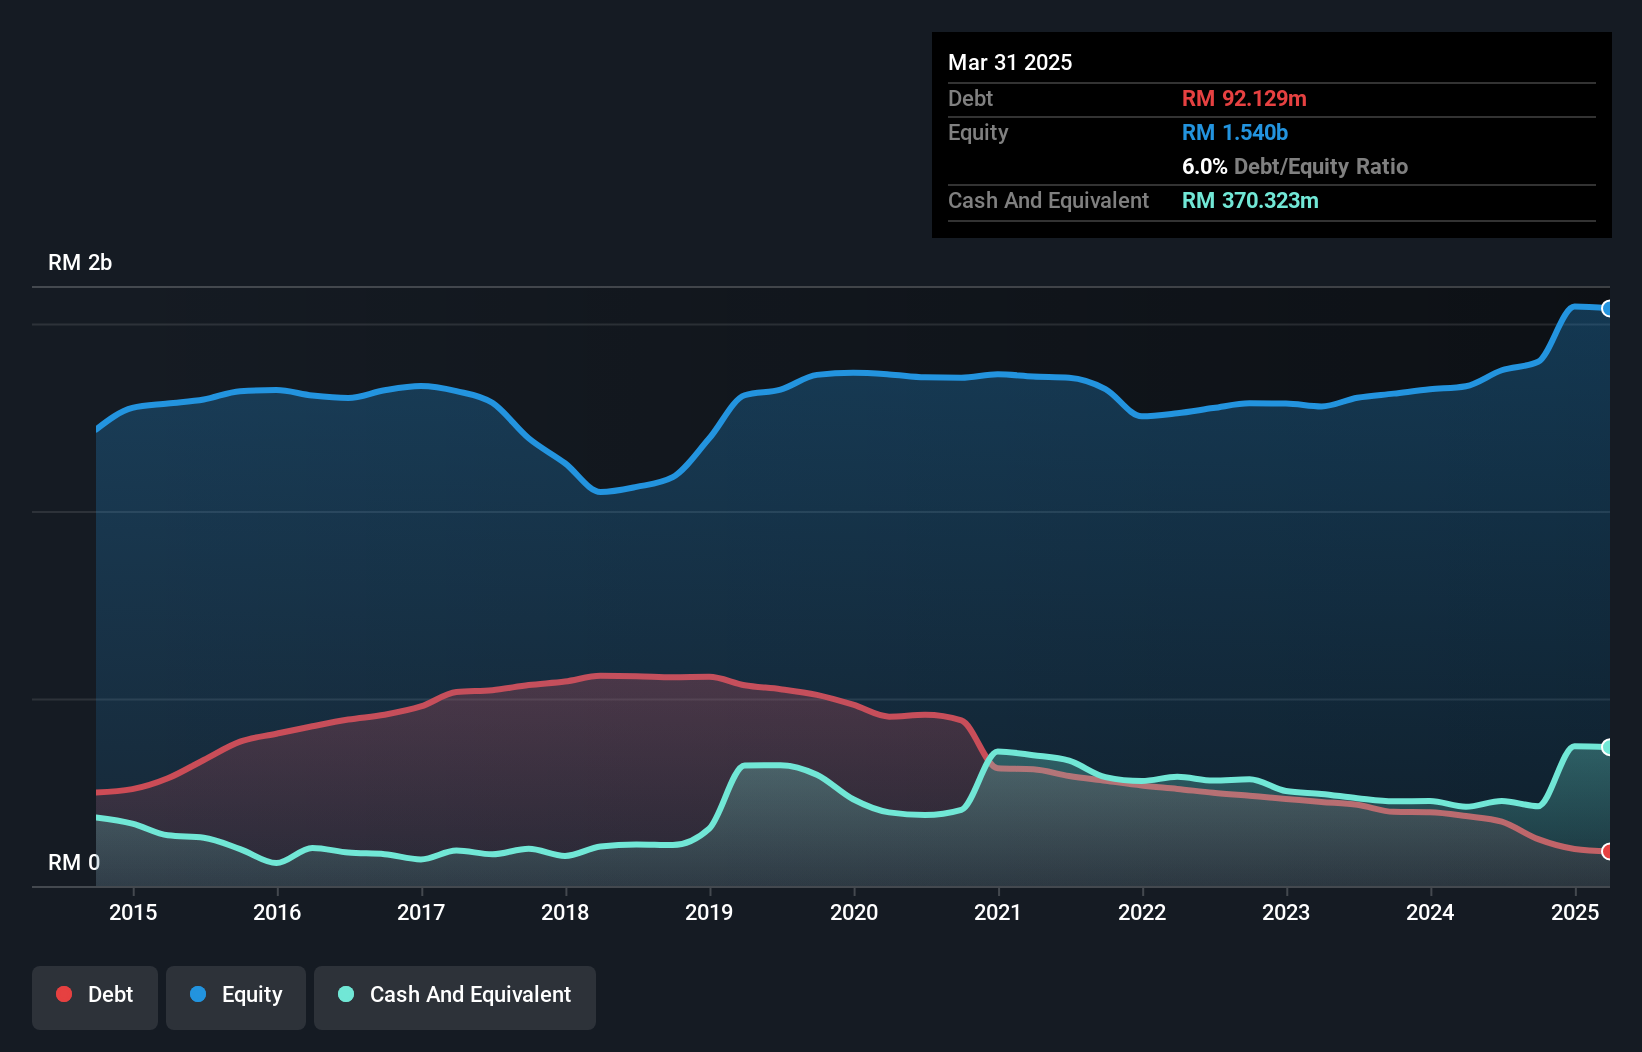Click the red Debt endpoint marker

[1607, 851]
